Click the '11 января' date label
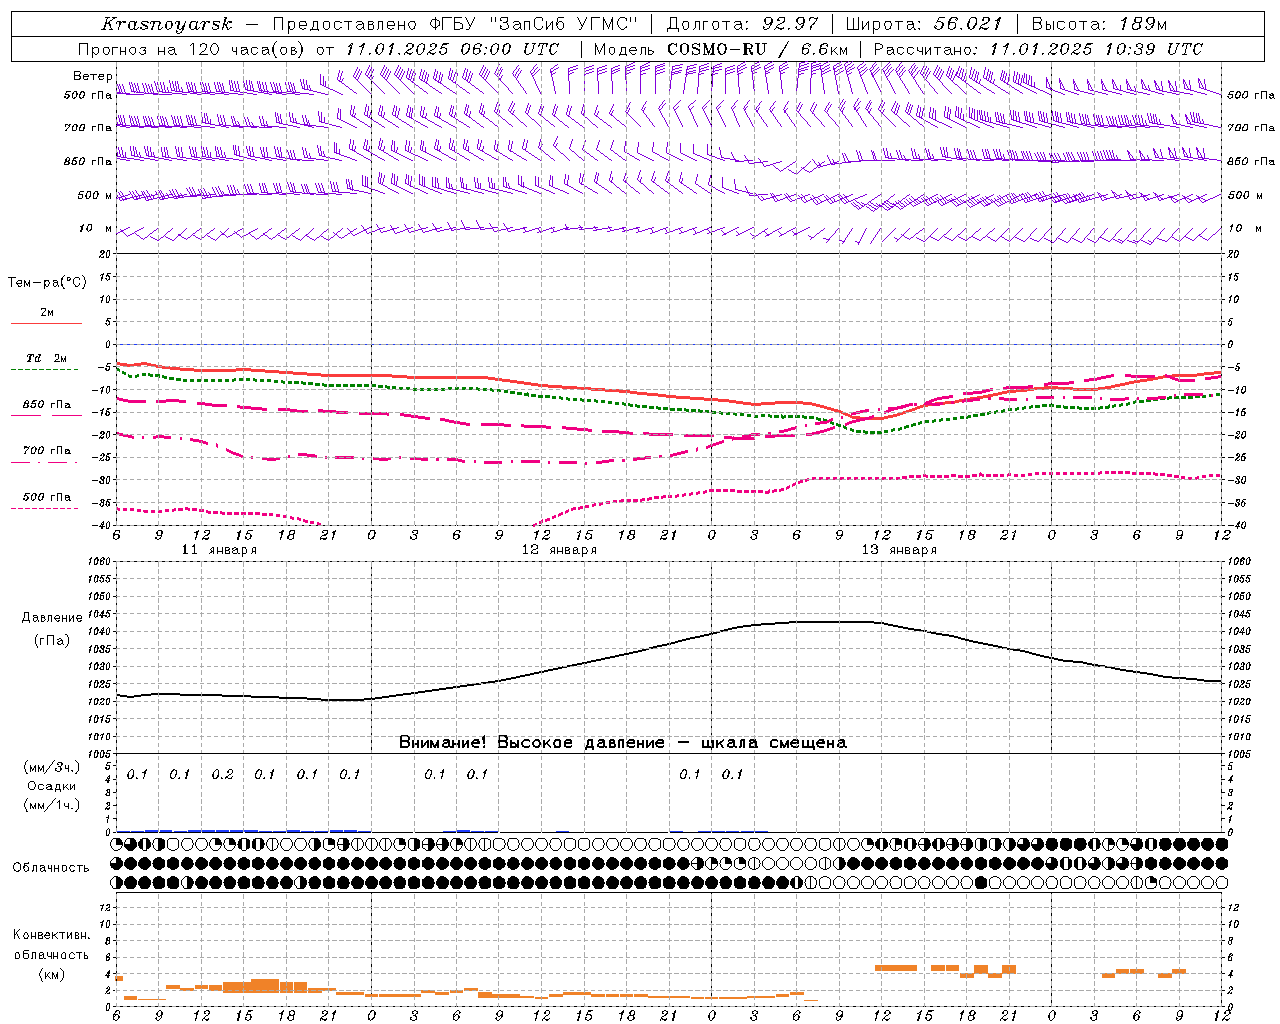 tap(218, 550)
